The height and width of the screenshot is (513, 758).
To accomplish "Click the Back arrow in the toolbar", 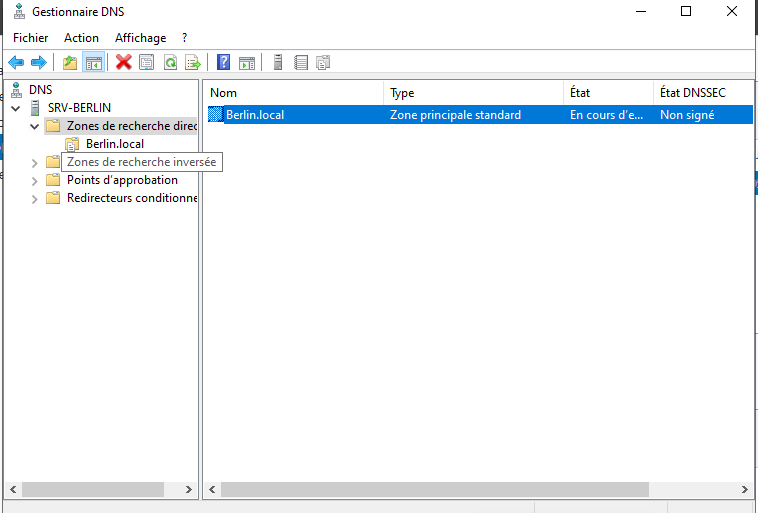I will [x=16, y=62].
